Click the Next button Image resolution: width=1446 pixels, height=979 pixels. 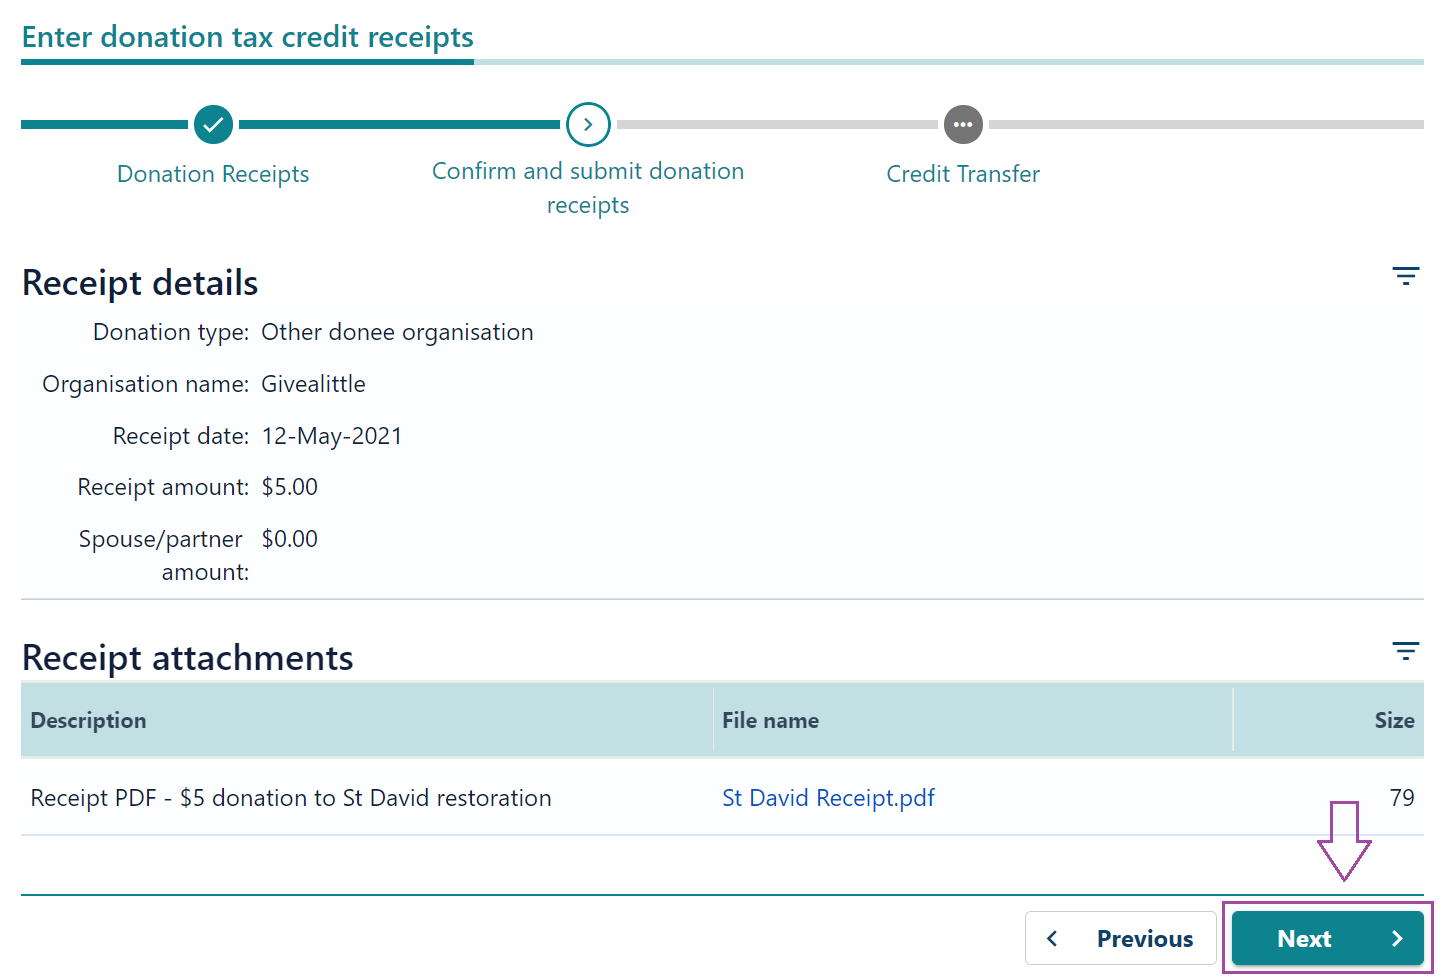click(x=1328, y=938)
